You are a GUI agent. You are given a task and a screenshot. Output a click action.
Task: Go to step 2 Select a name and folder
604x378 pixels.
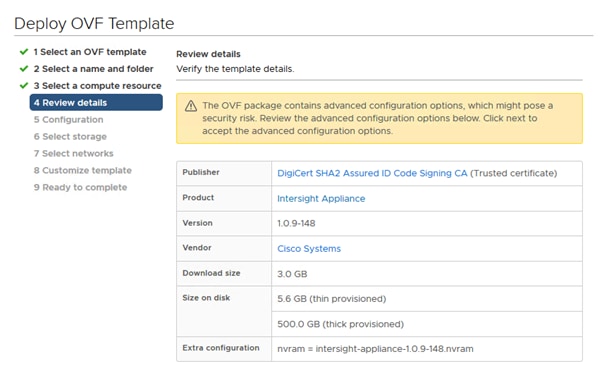point(93,69)
